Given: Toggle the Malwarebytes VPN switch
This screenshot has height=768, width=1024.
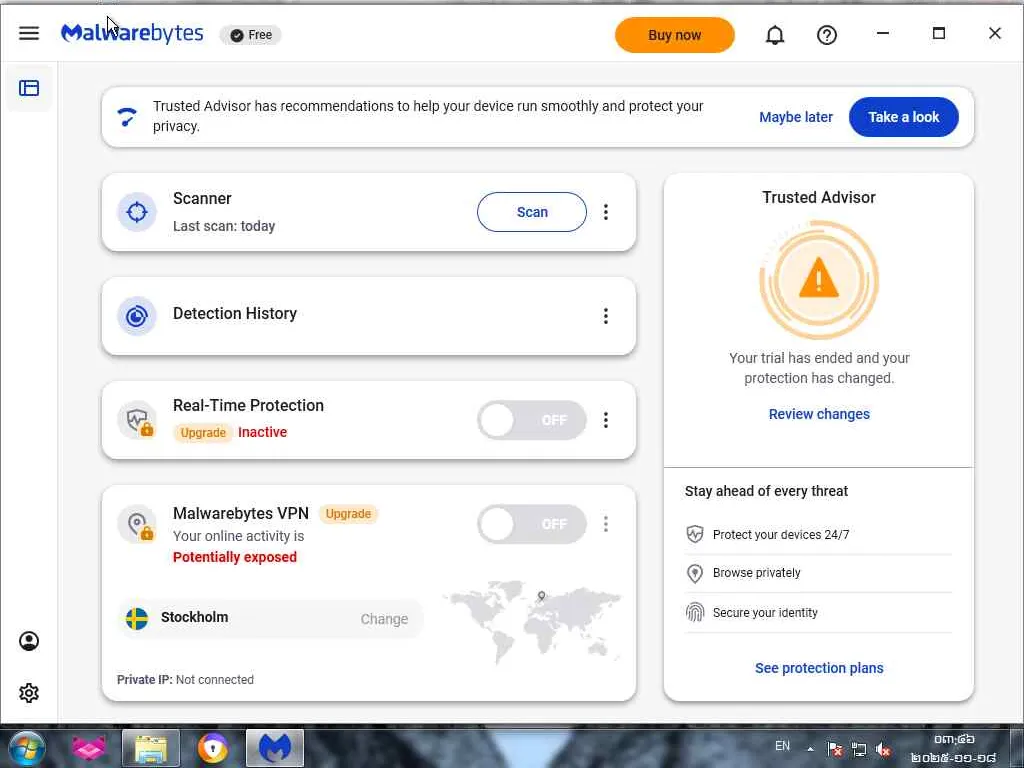Looking at the screenshot, I should 532,524.
